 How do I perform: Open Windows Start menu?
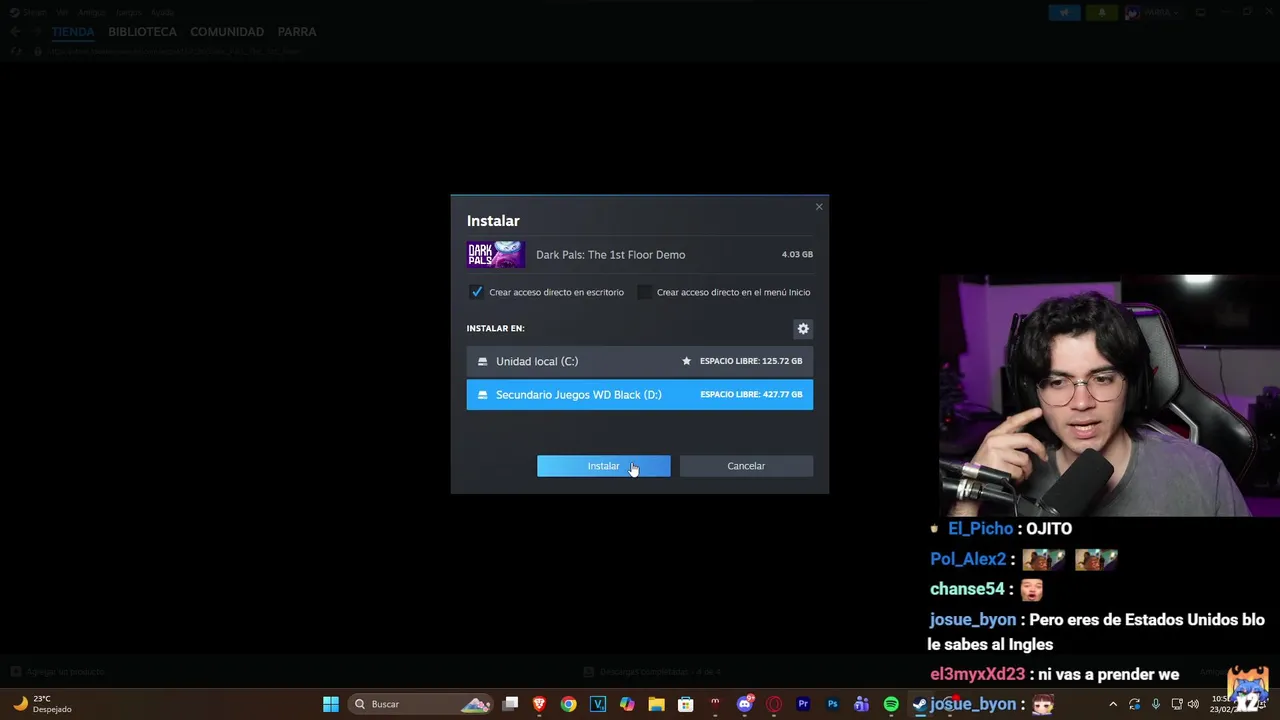tap(331, 704)
